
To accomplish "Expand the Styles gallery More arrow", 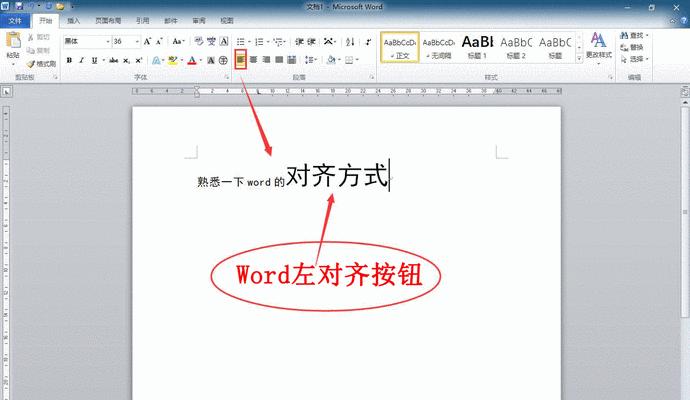I will [580, 58].
